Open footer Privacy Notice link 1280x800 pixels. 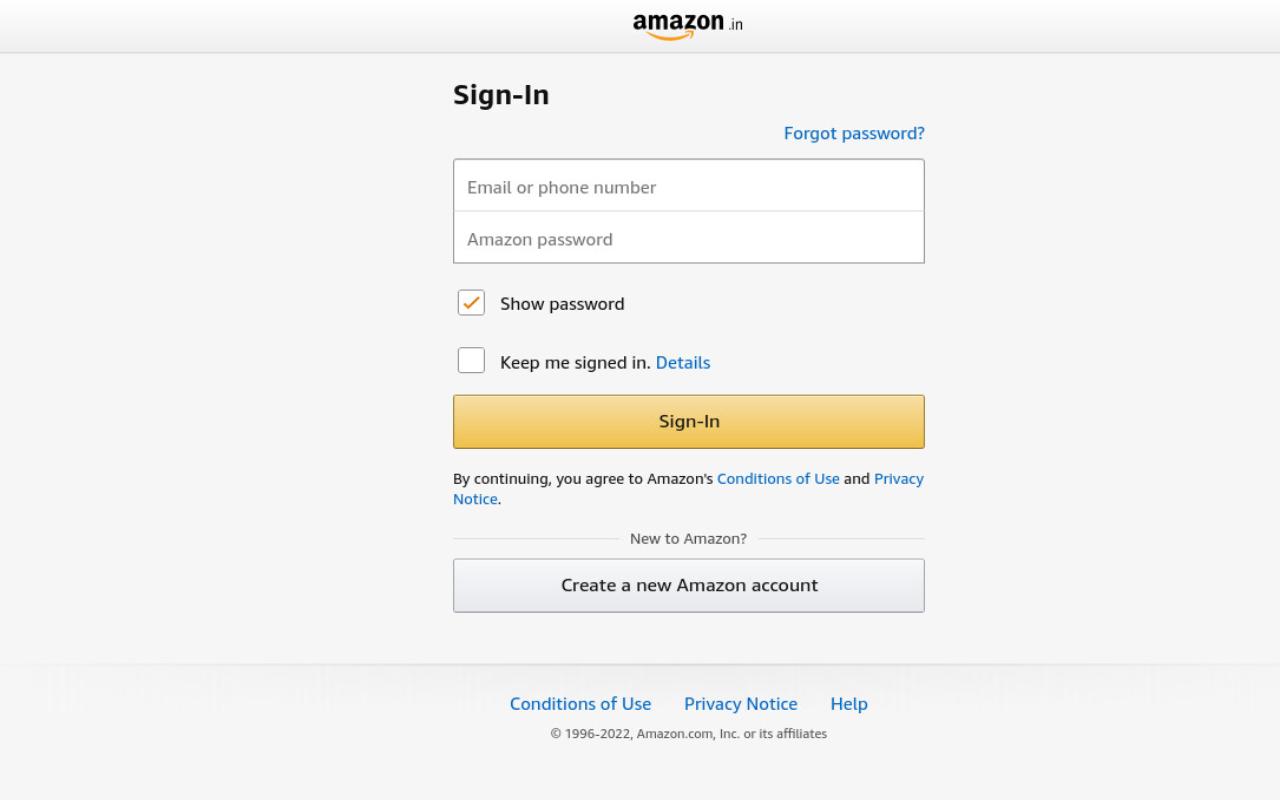tap(741, 704)
